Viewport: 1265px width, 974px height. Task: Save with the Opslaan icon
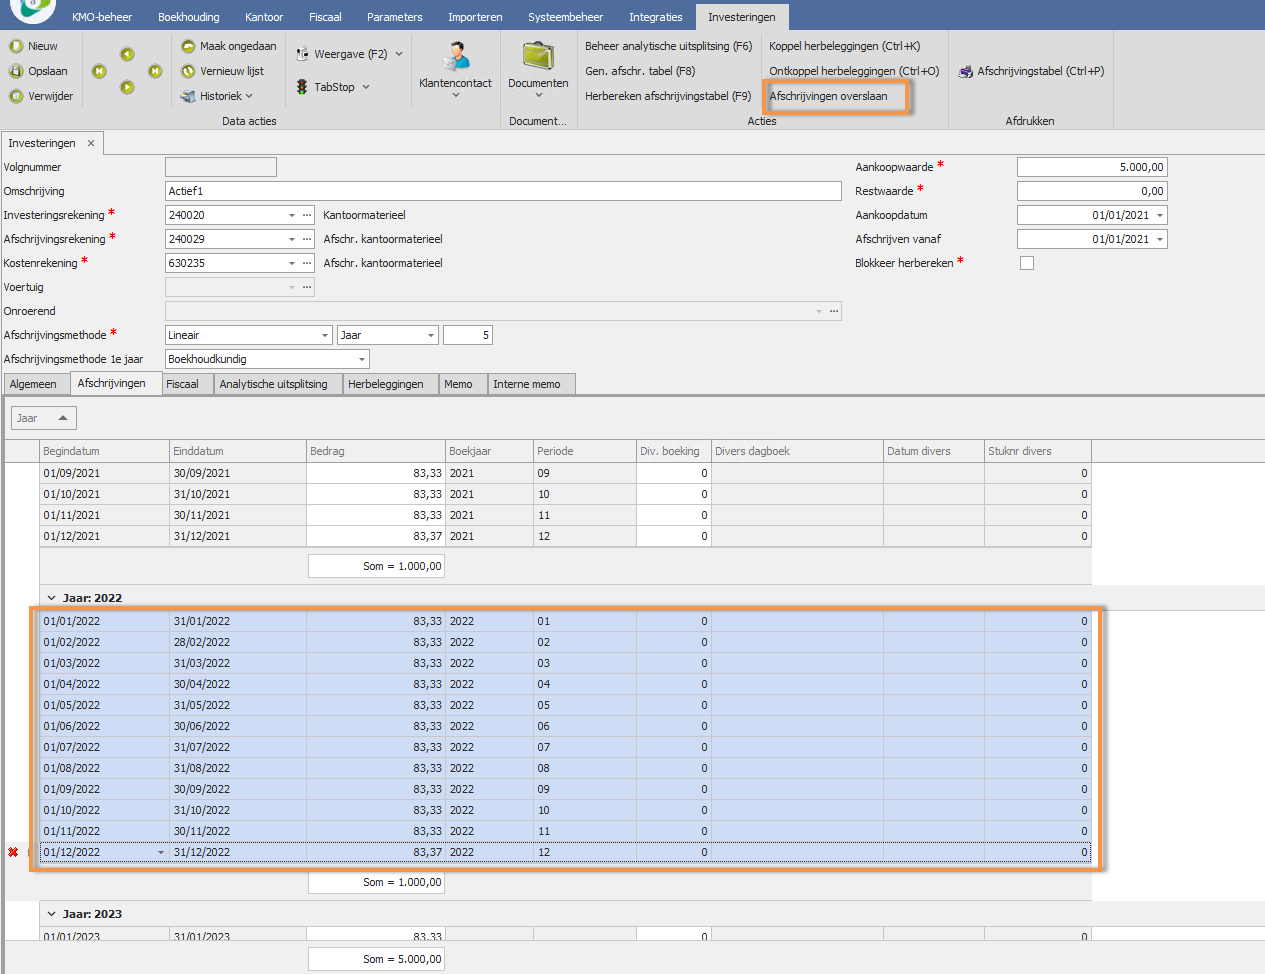(x=16, y=71)
